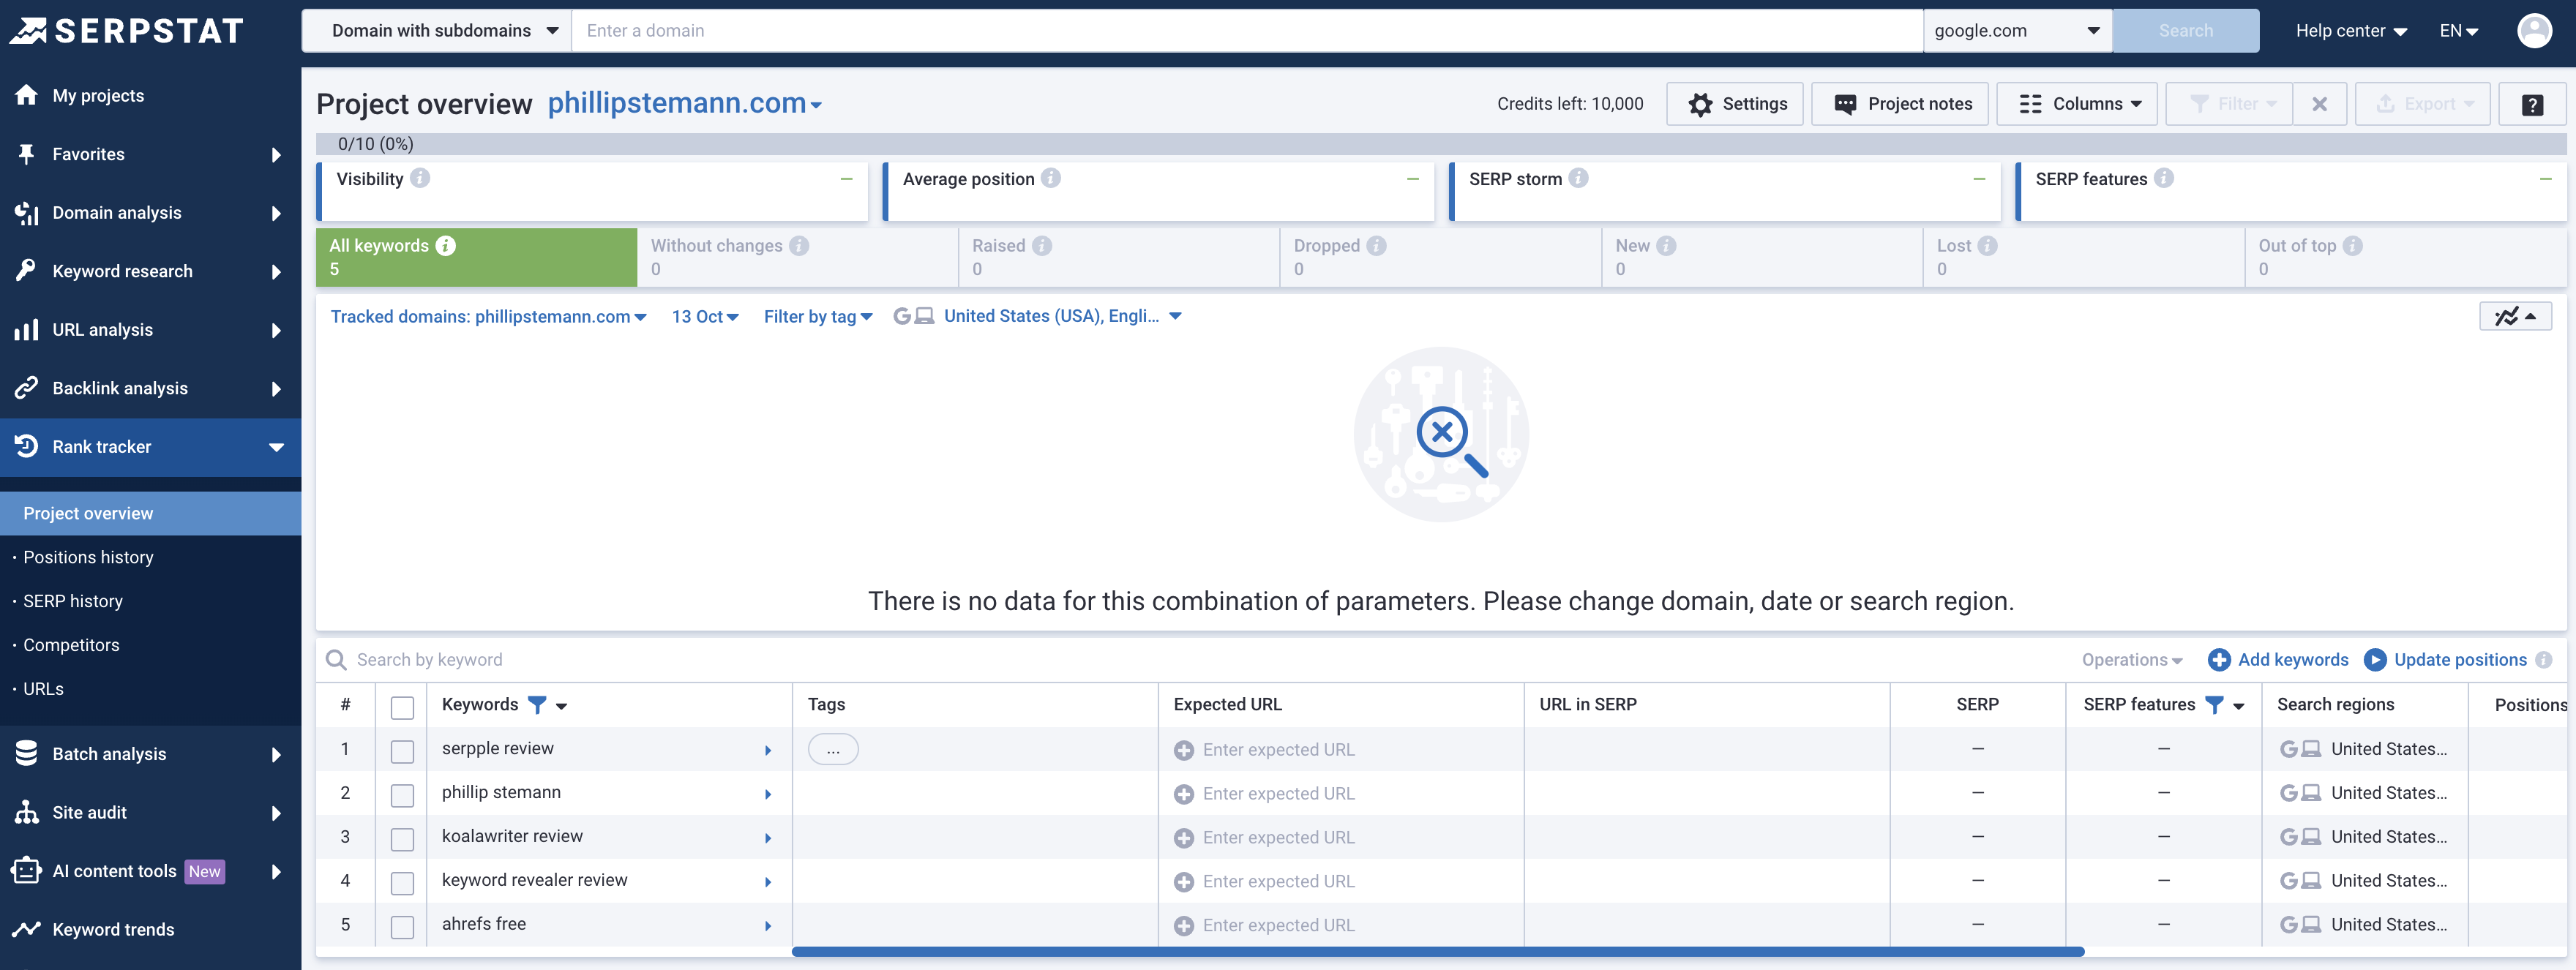Open user account avatar menu
The height and width of the screenshot is (970, 2576).
coord(2534,31)
